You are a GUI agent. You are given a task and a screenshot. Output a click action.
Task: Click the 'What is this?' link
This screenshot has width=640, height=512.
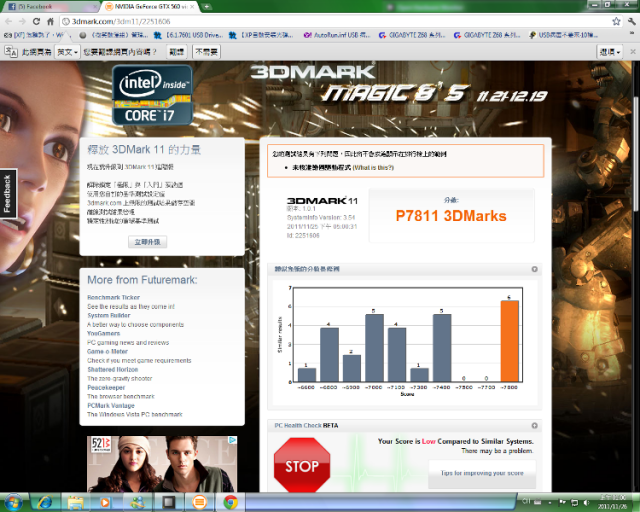coord(373,167)
